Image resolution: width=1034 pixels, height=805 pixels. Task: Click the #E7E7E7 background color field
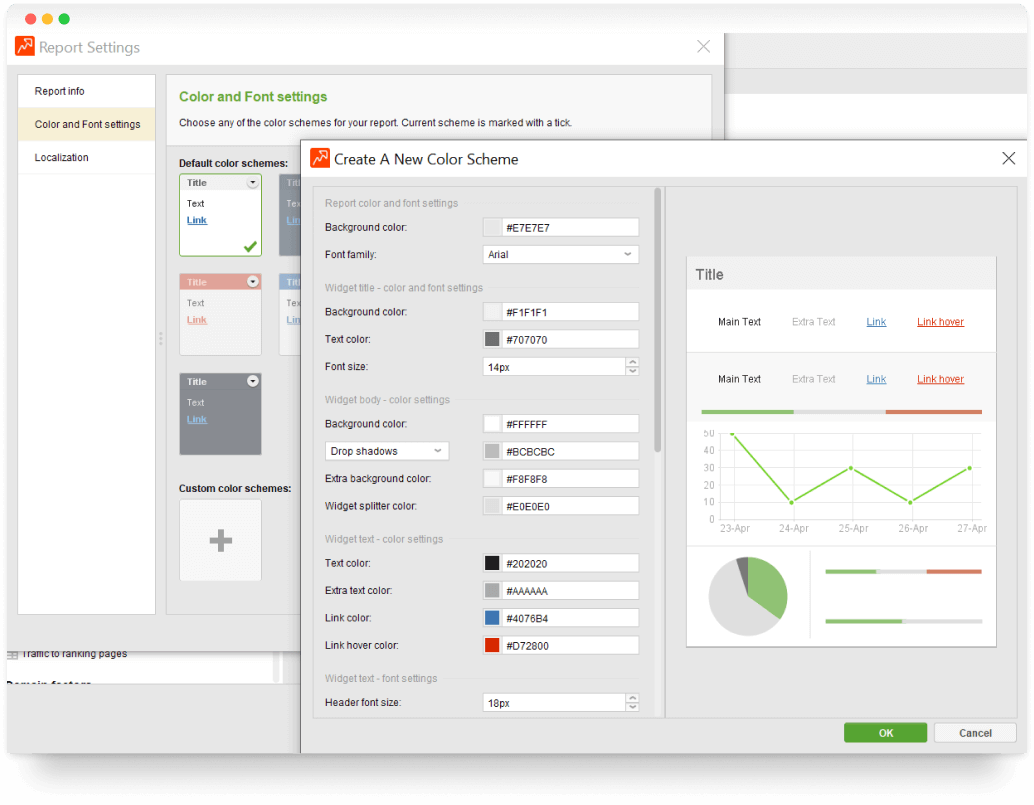pos(570,227)
